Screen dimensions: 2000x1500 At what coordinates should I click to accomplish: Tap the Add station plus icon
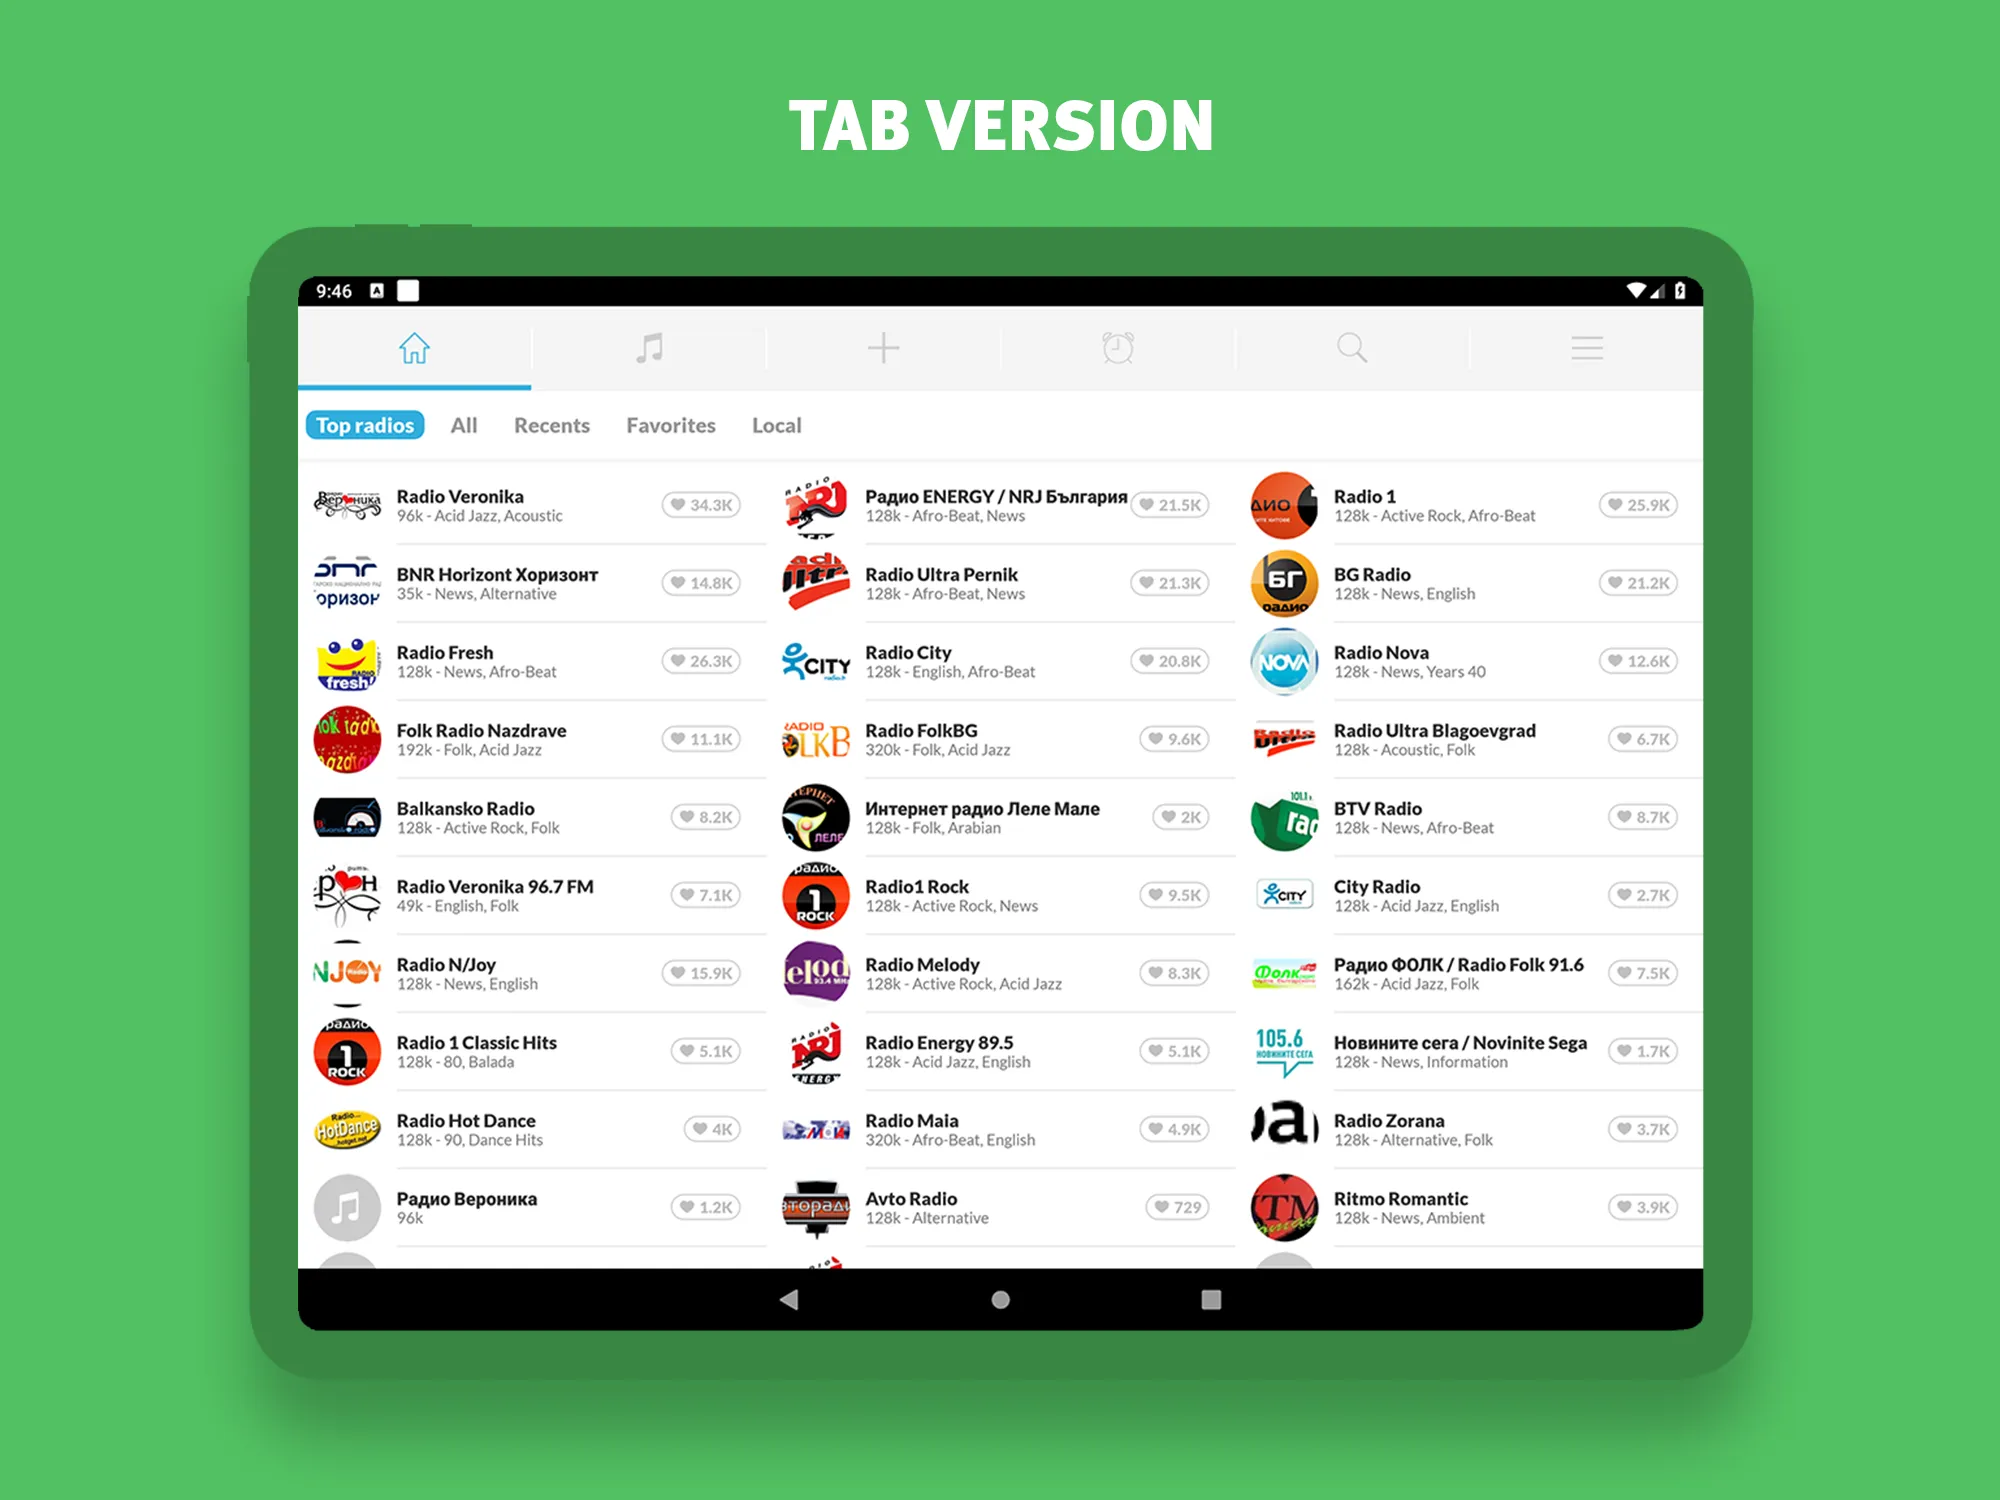pos(882,348)
